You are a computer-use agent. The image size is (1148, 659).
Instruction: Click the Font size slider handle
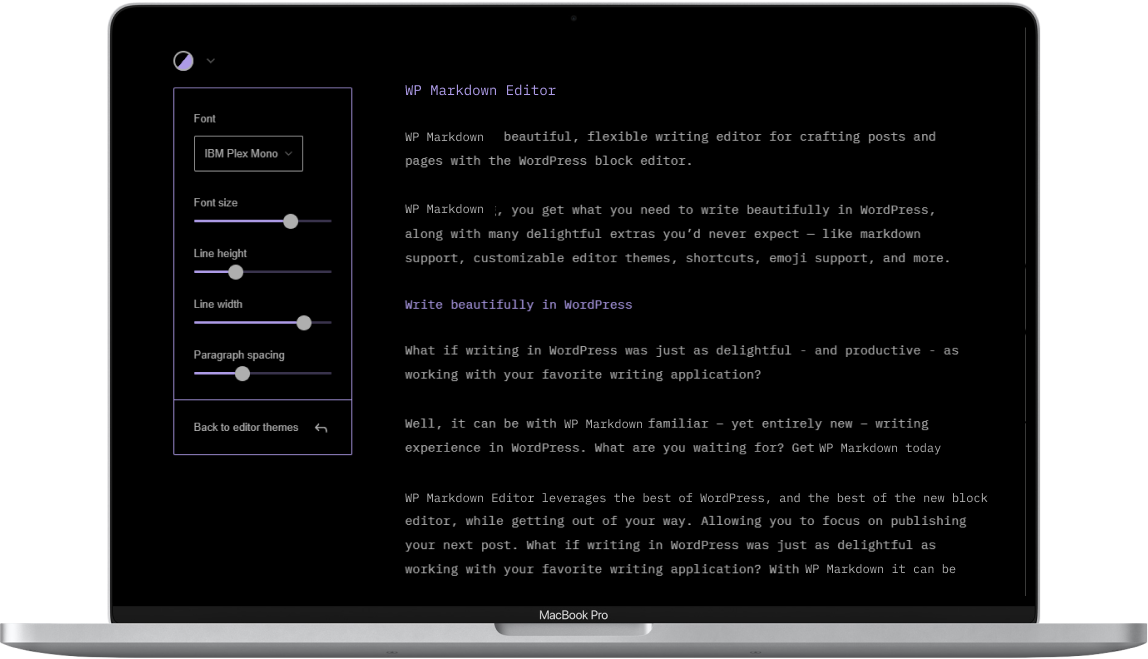(x=291, y=221)
